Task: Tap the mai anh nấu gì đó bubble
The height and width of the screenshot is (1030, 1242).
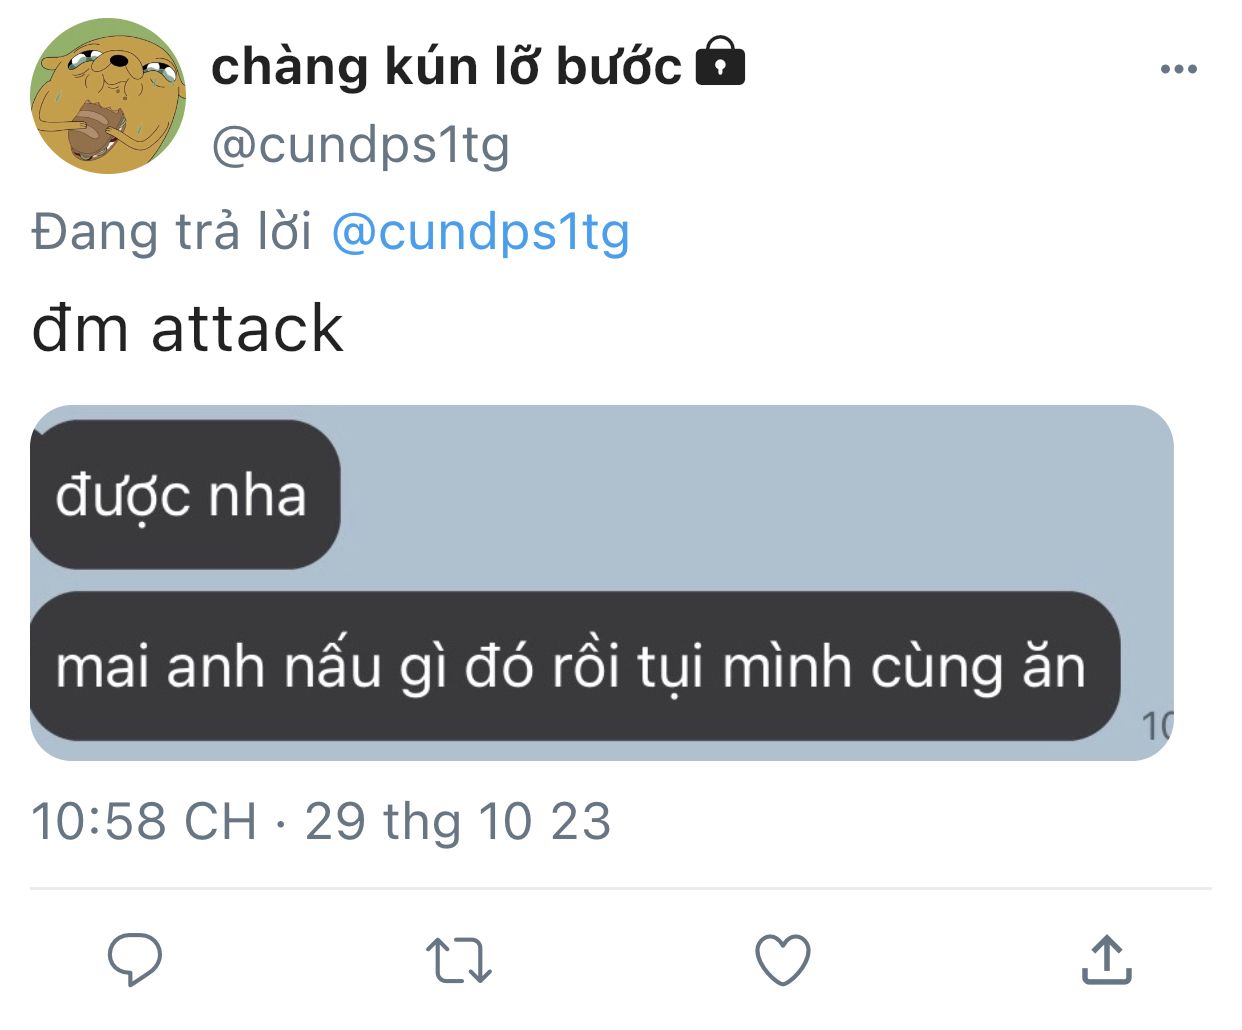Action: [575, 666]
